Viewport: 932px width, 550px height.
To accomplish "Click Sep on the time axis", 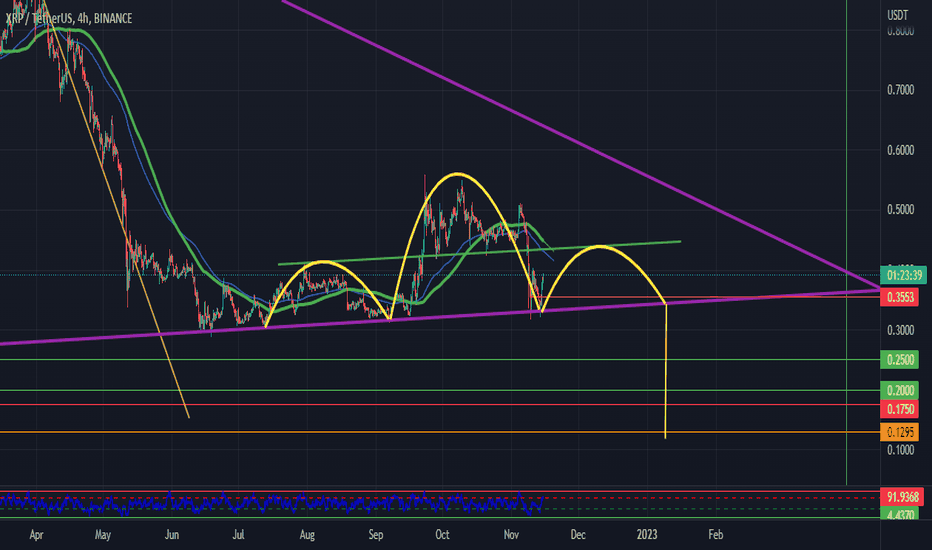I will 376,535.
